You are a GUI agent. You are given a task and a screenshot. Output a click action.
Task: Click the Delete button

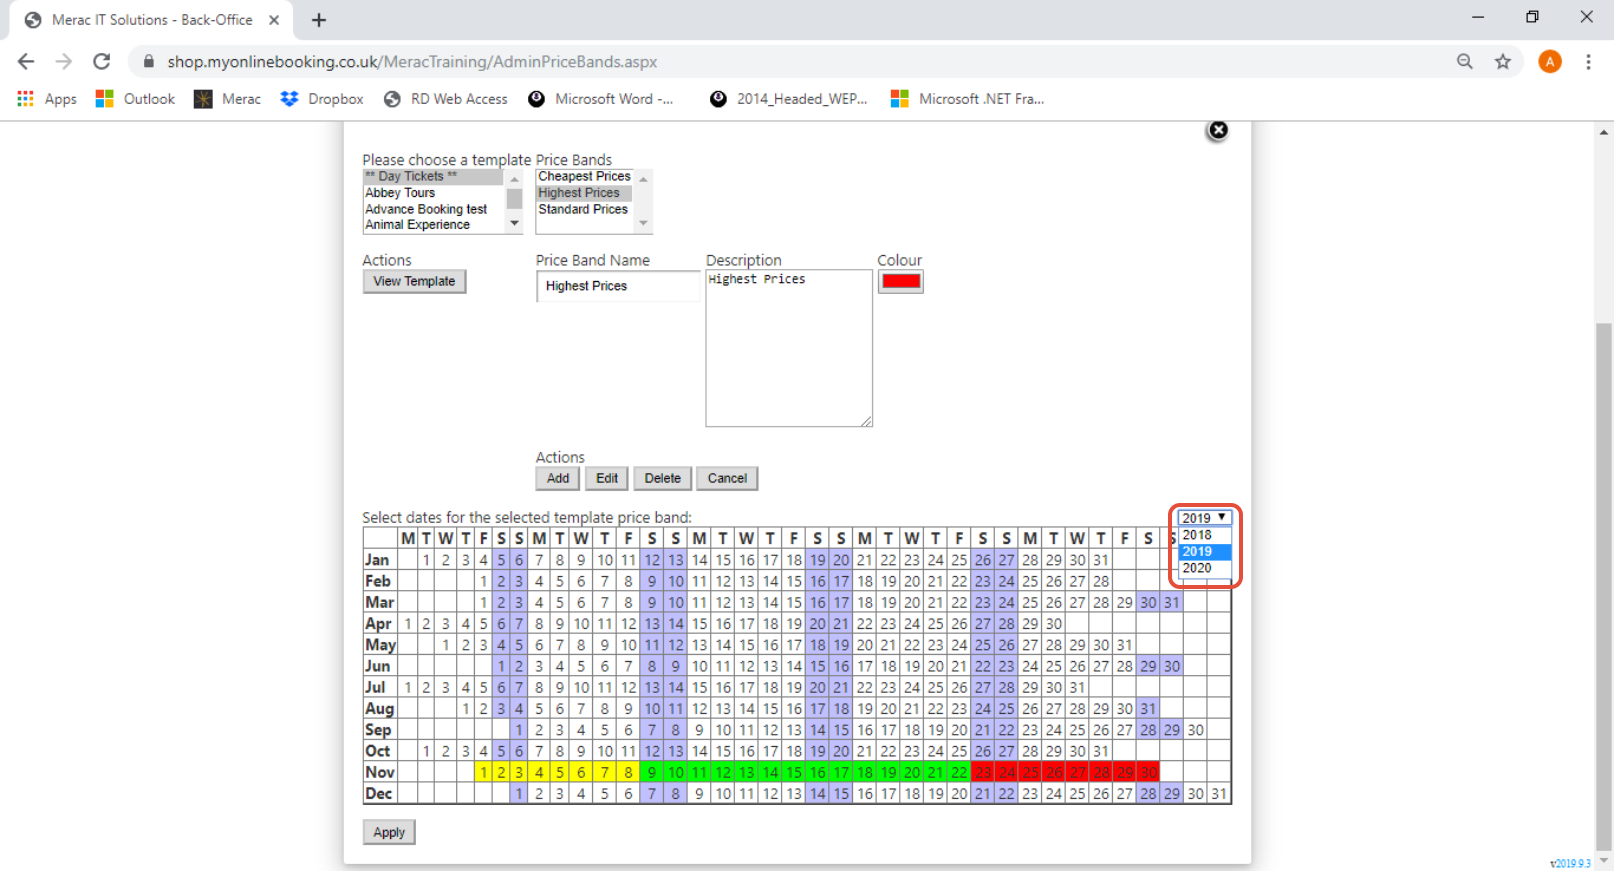pos(662,479)
